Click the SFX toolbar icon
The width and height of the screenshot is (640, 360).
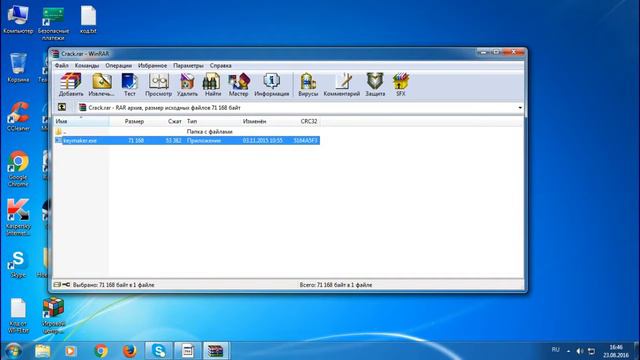[x=401, y=85]
